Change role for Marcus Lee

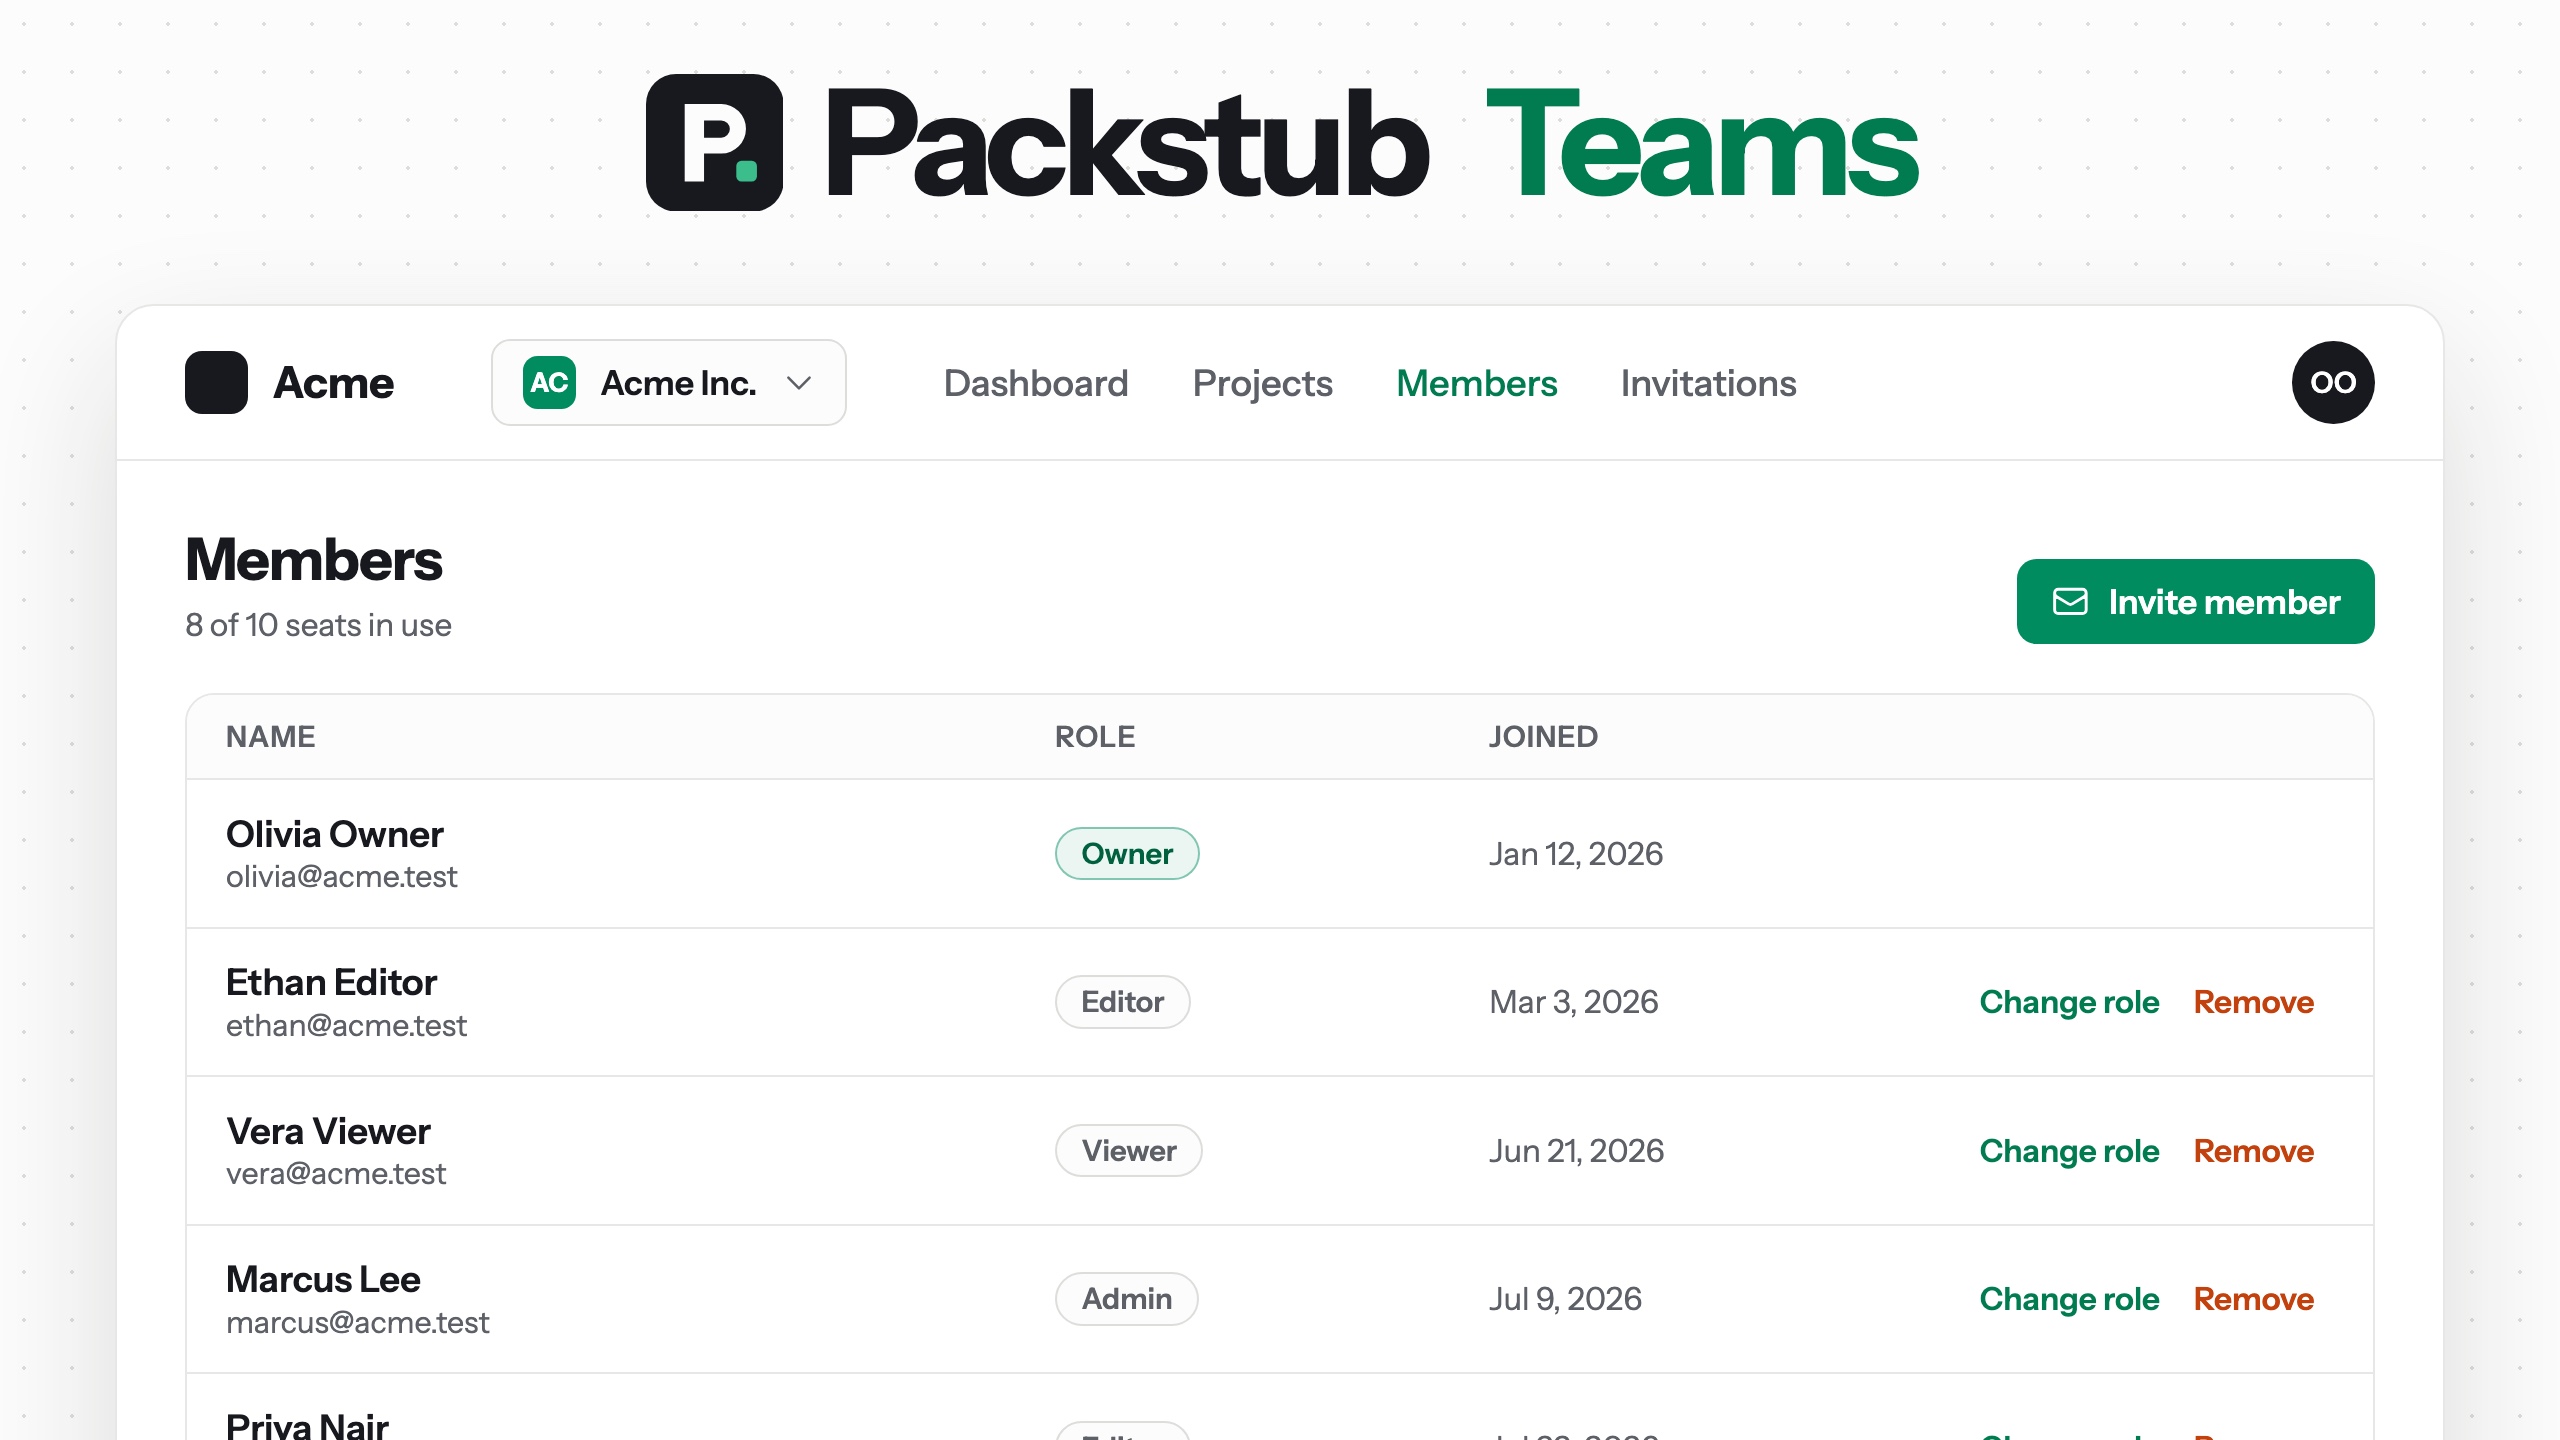(2069, 1299)
